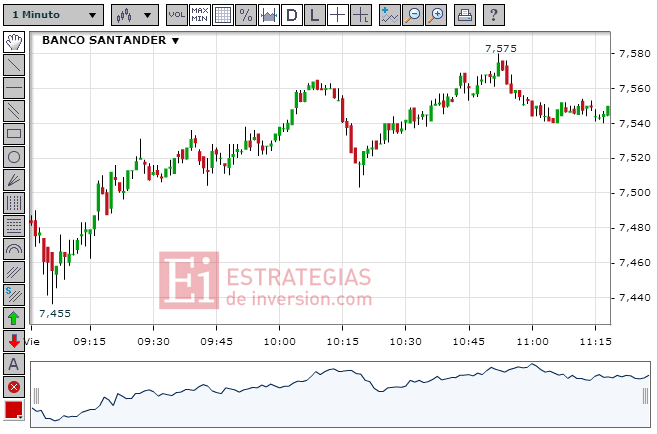Grab the left navigator range handle
The height and width of the screenshot is (434, 658).
[x=37, y=396]
